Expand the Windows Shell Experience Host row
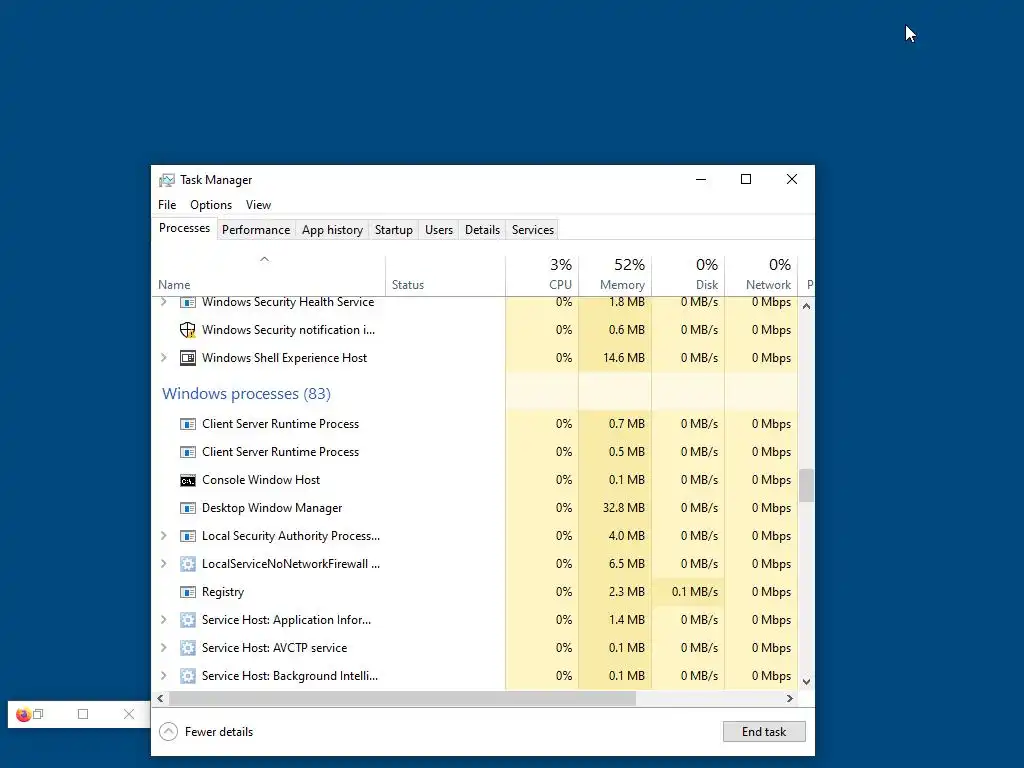The height and width of the screenshot is (768, 1024). (163, 358)
